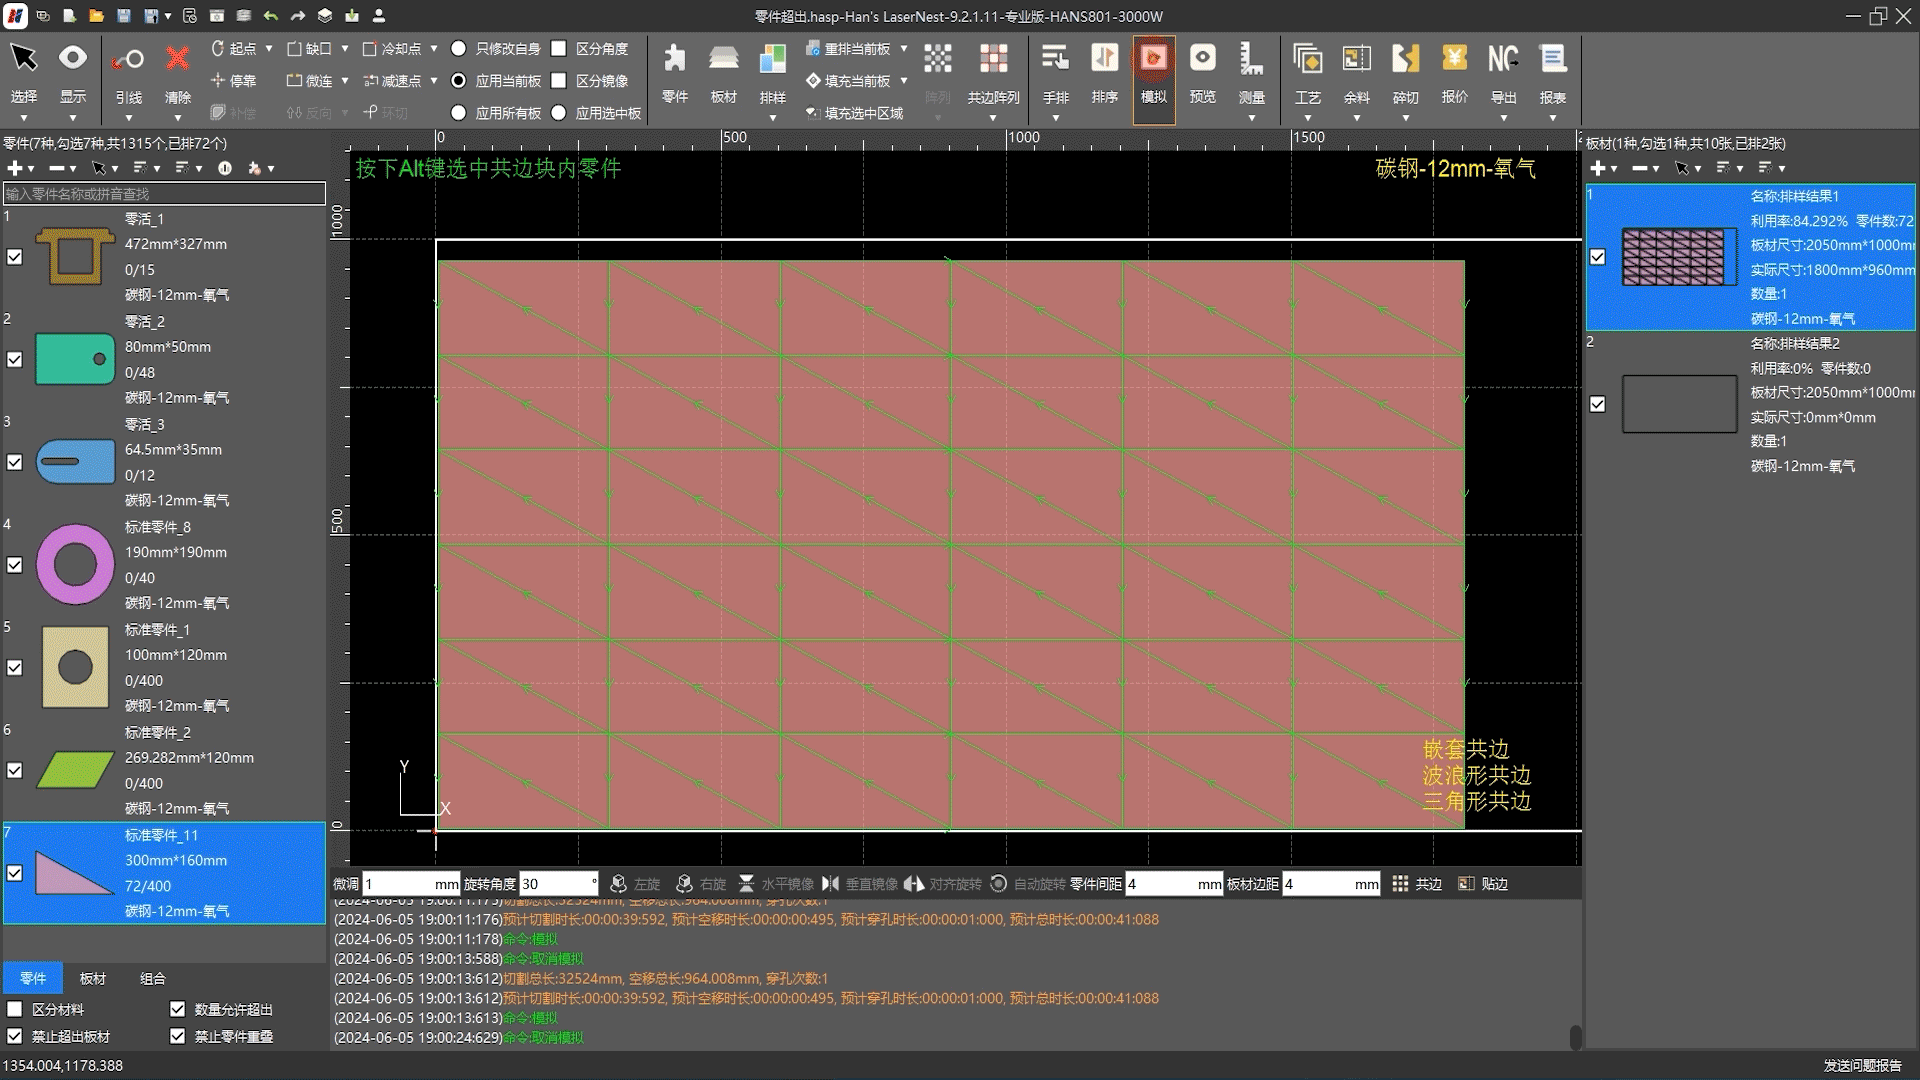This screenshot has height=1080, width=1920.
Task: Expand the 导出 NC dropdown arrow
Action: [1503, 118]
